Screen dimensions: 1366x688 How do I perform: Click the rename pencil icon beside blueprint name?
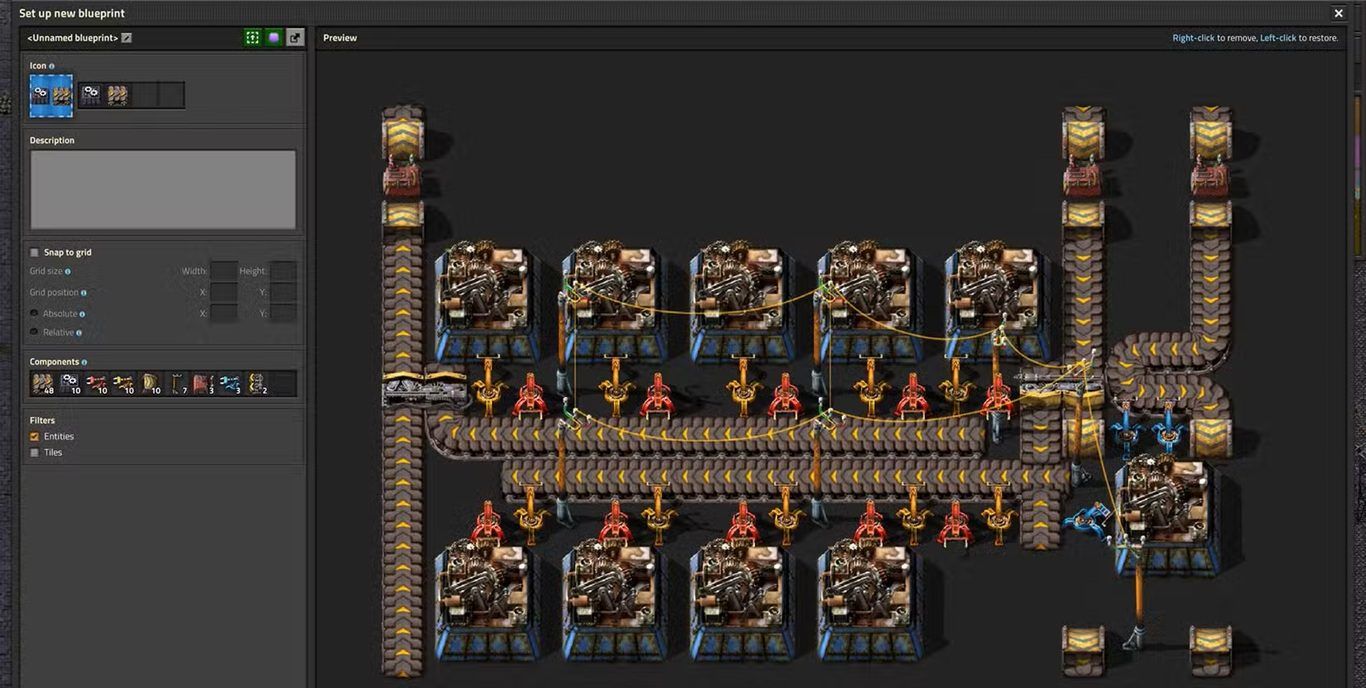(126, 38)
